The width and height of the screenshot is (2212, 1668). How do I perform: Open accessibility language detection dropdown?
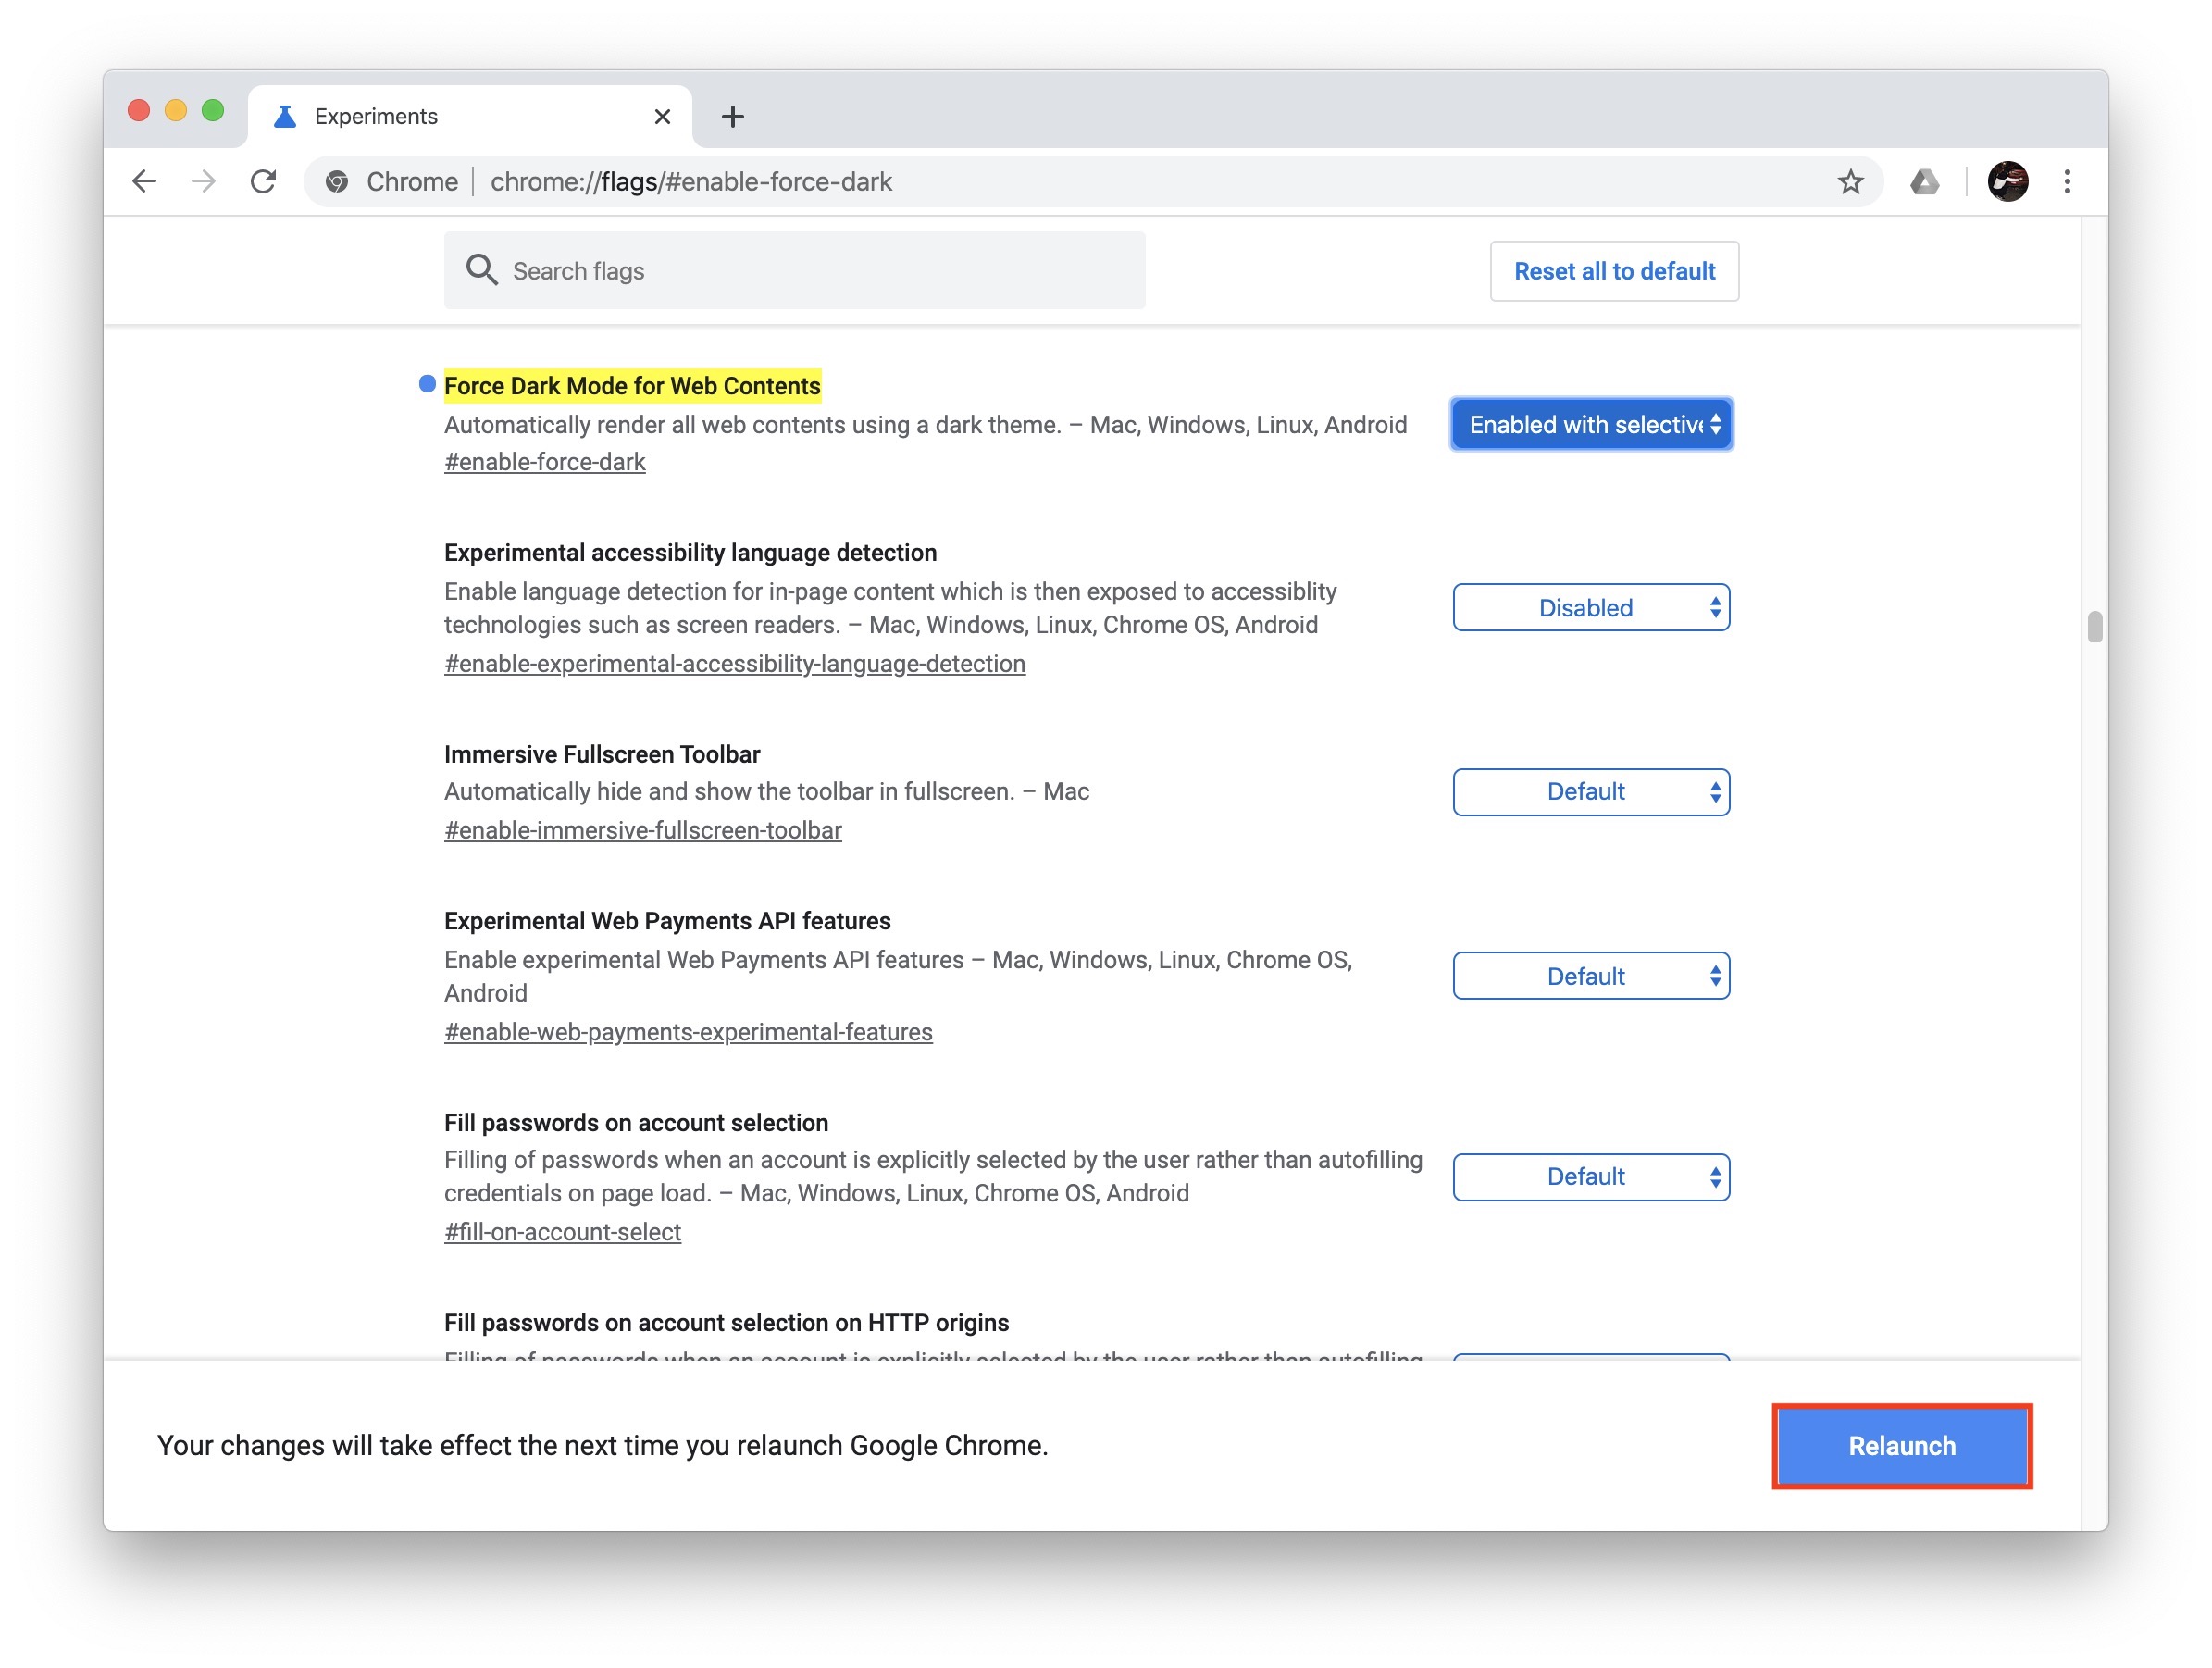(x=1591, y=608)
